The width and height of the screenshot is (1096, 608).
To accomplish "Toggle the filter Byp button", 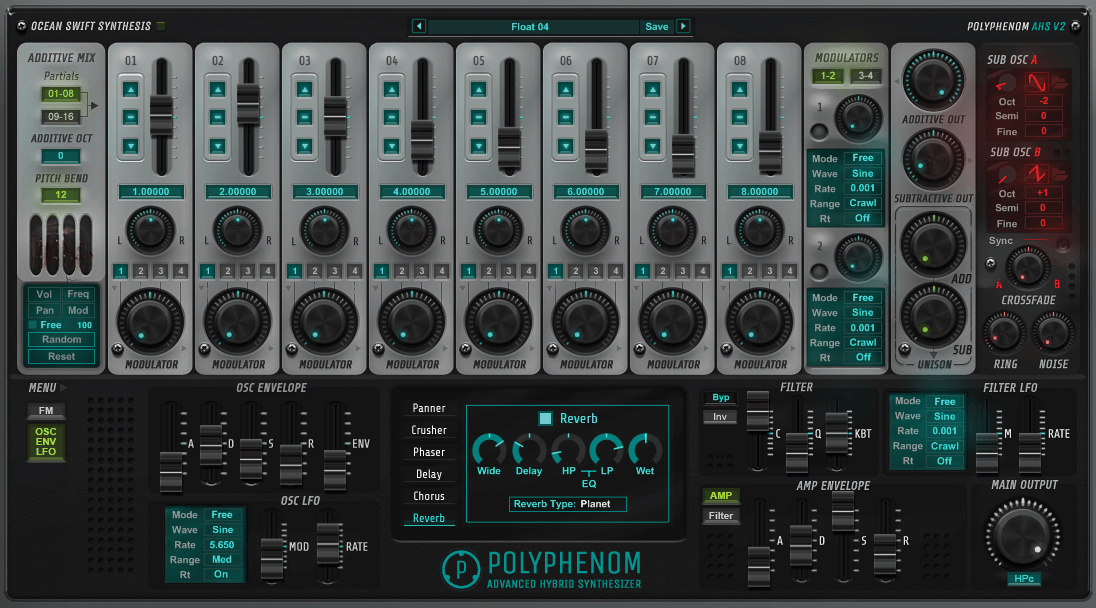I will 721,398.
